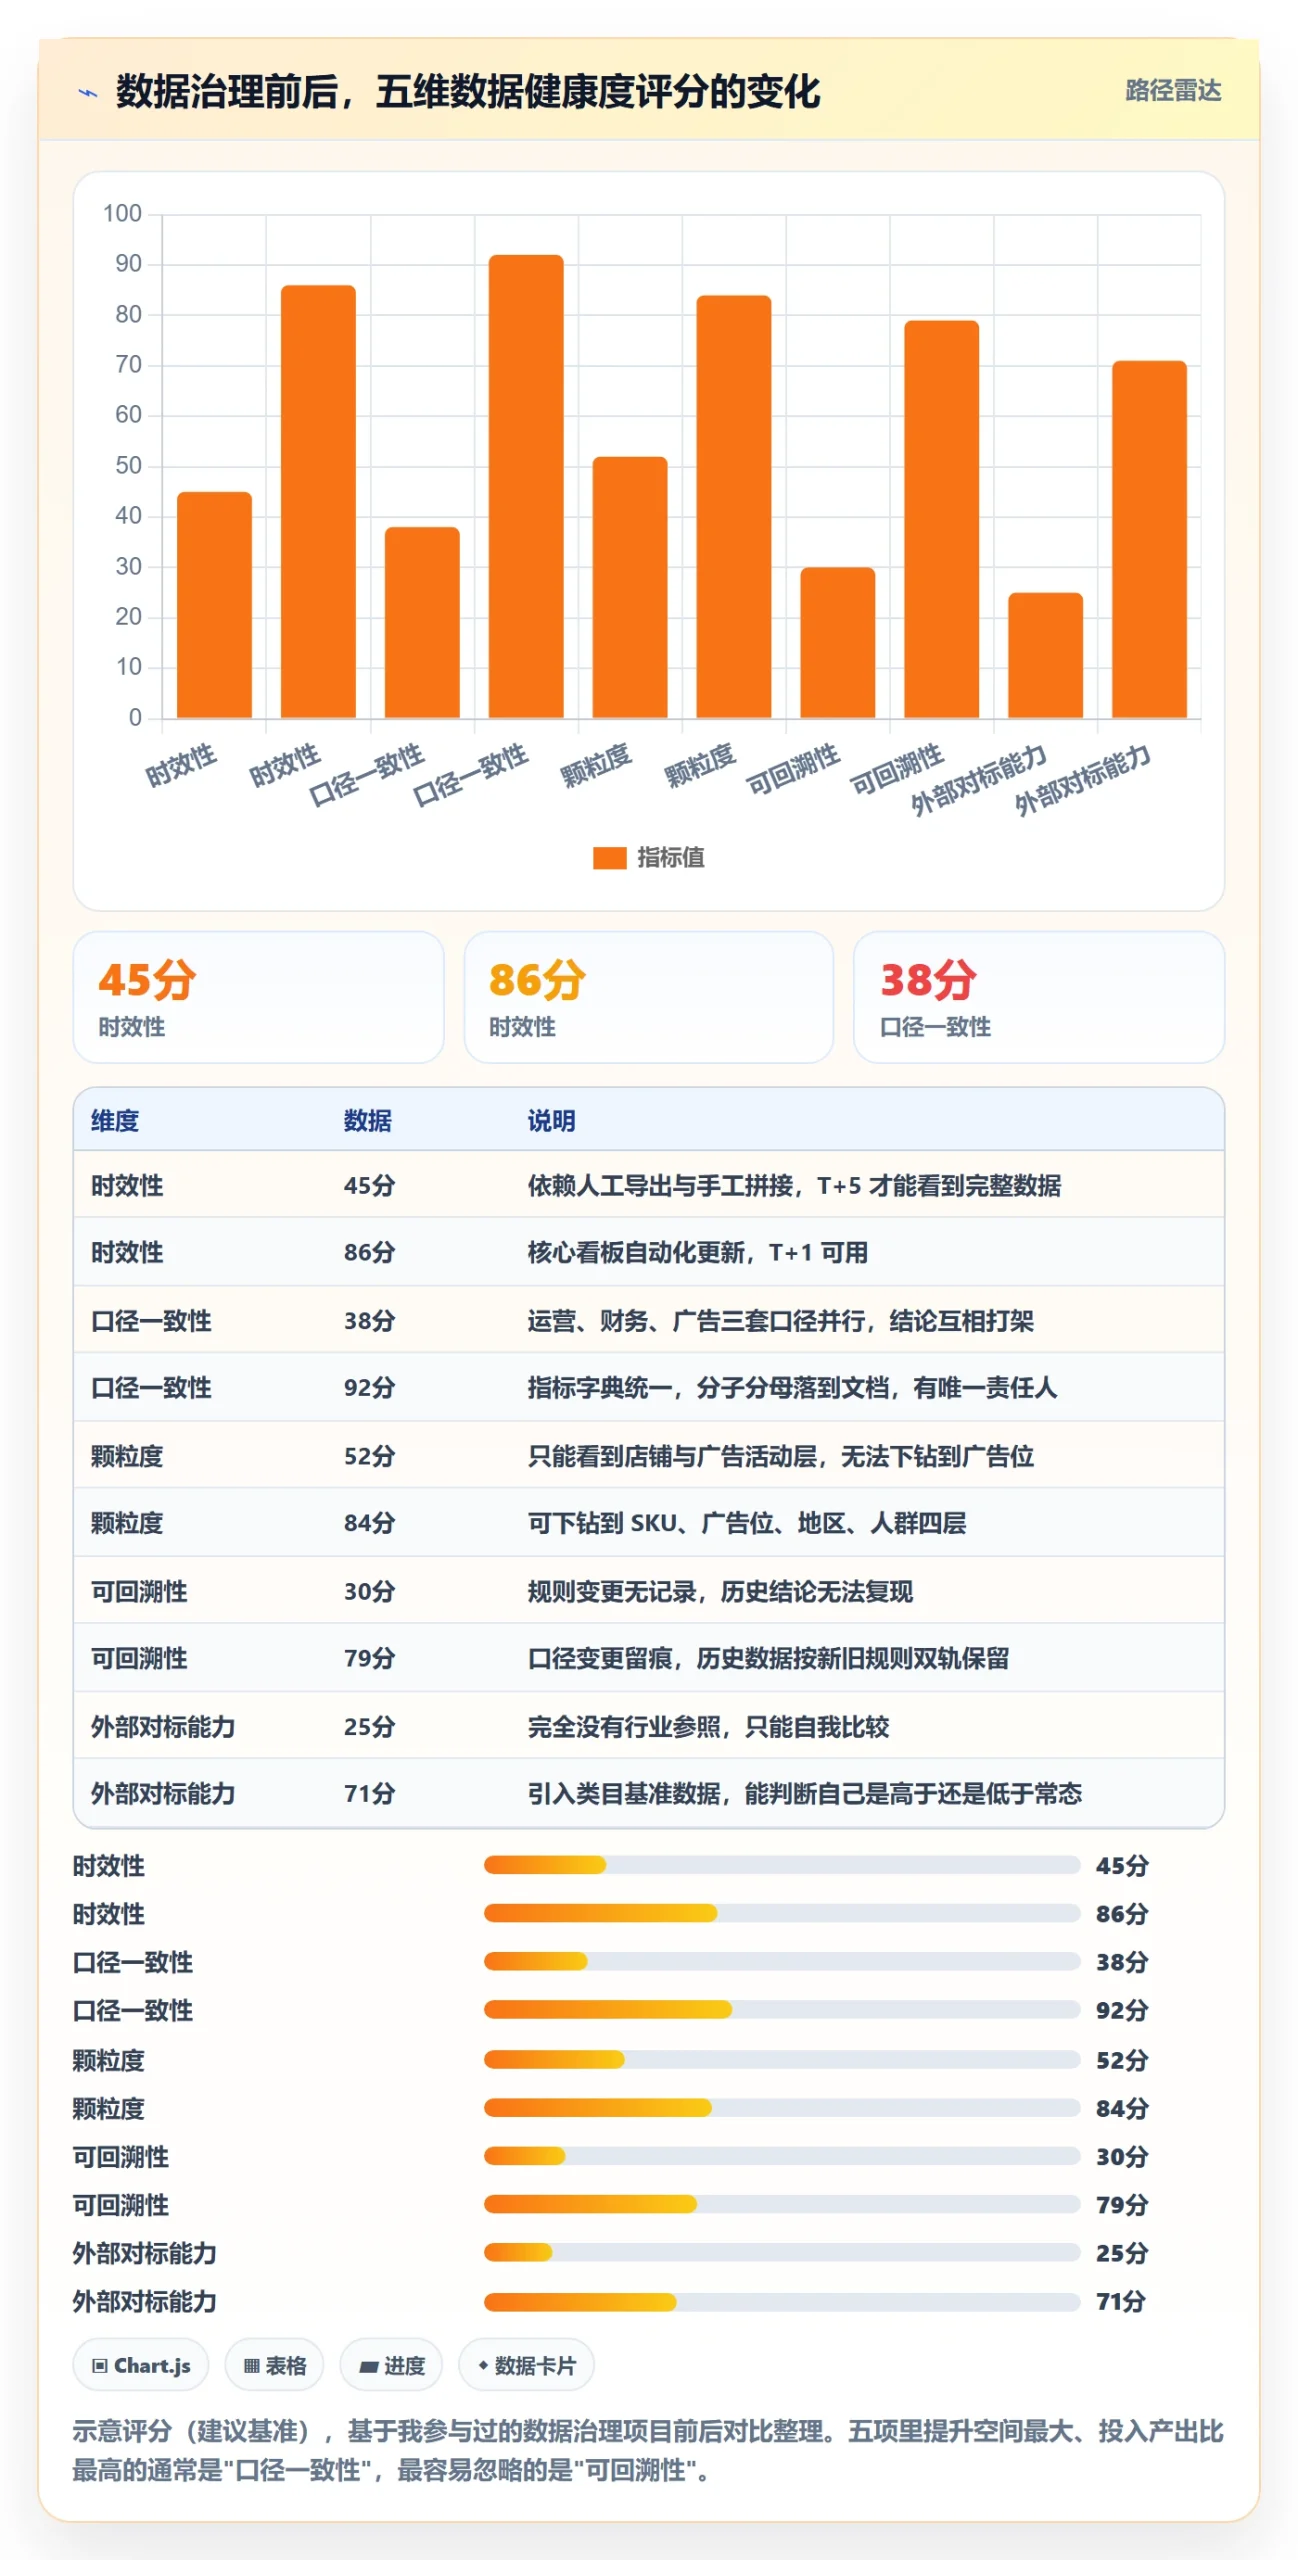
Task: Click the footnote beginning 示意评分（建议基准）
Action: click(648, 2450)
